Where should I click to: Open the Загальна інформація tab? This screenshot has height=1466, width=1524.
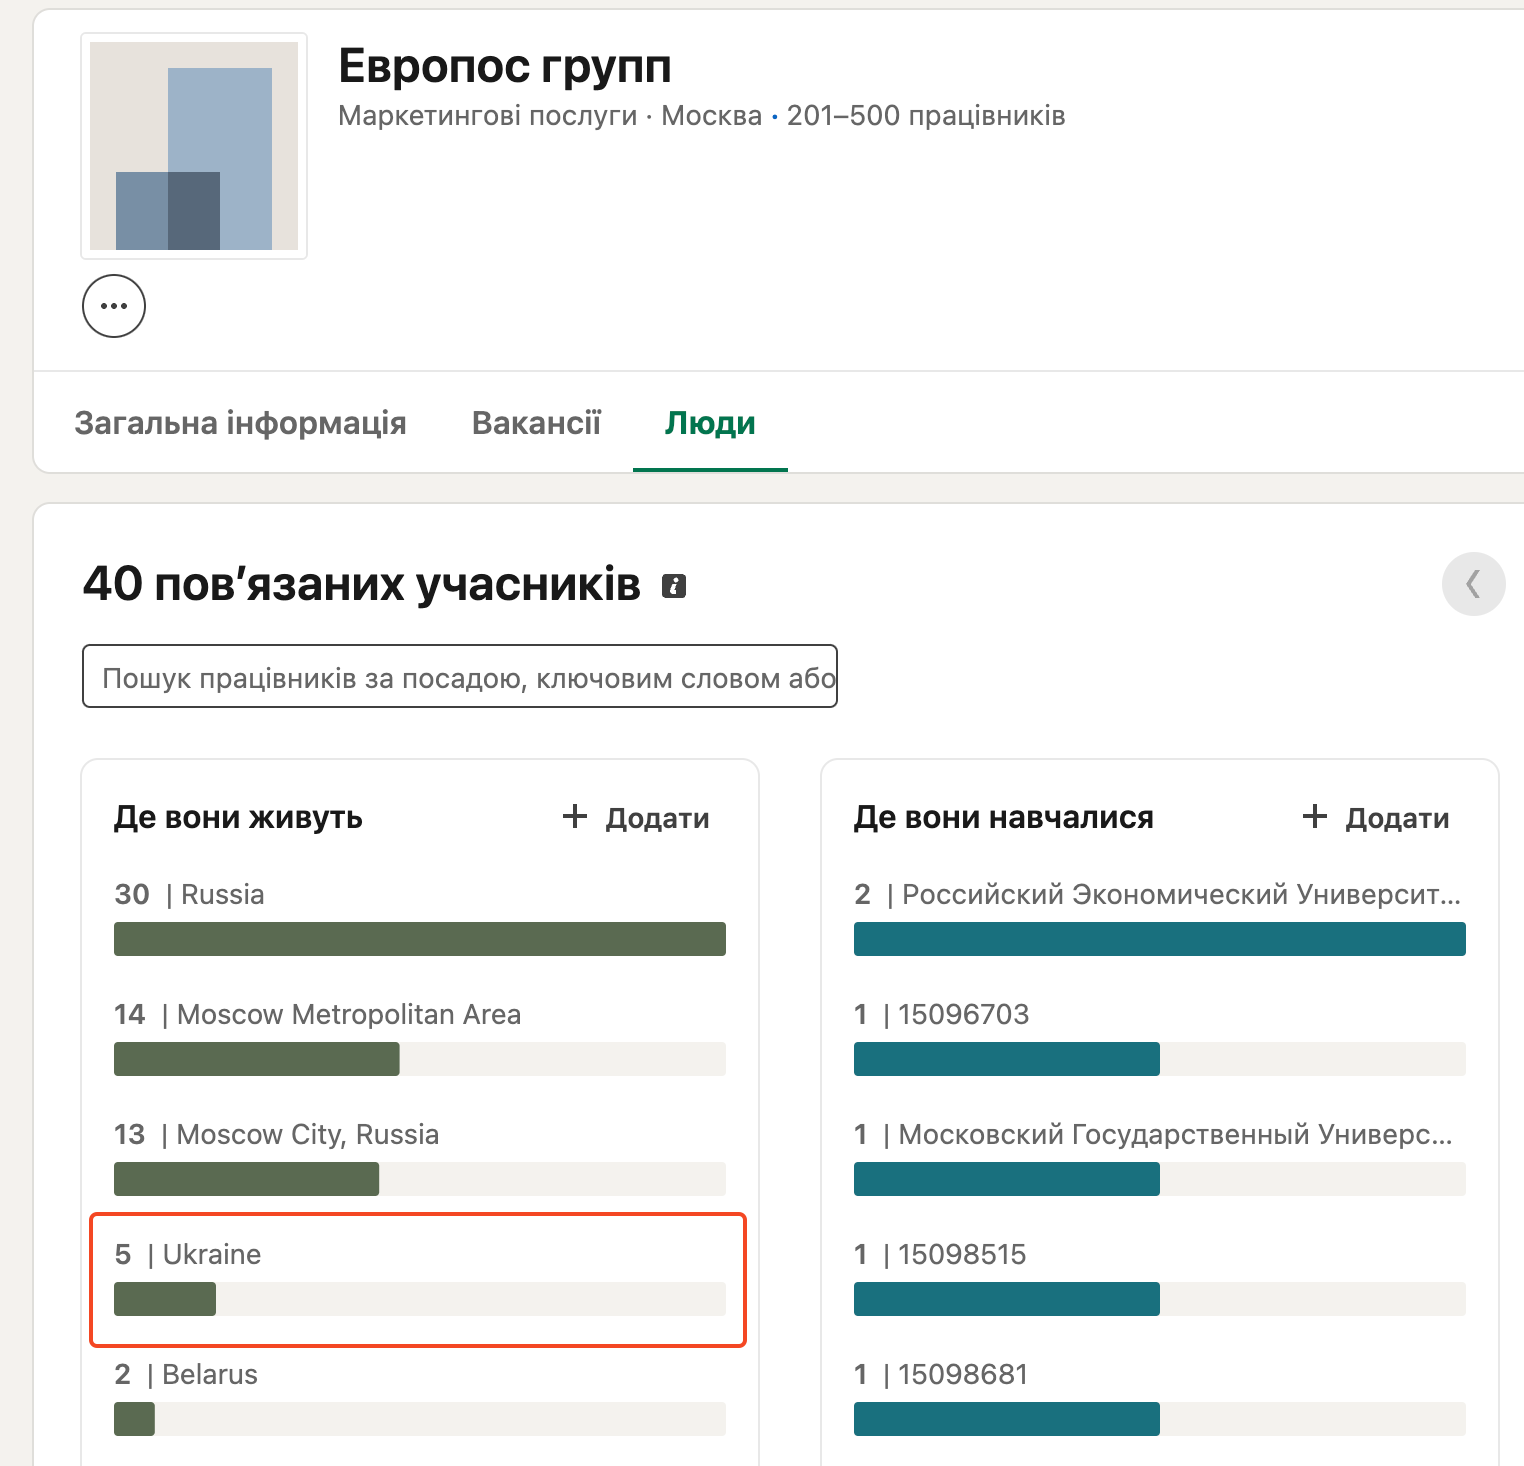239,423
